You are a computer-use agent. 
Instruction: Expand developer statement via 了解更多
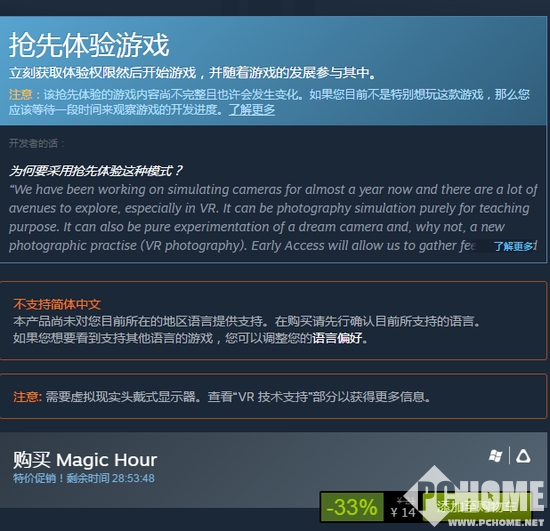[515, 246]
